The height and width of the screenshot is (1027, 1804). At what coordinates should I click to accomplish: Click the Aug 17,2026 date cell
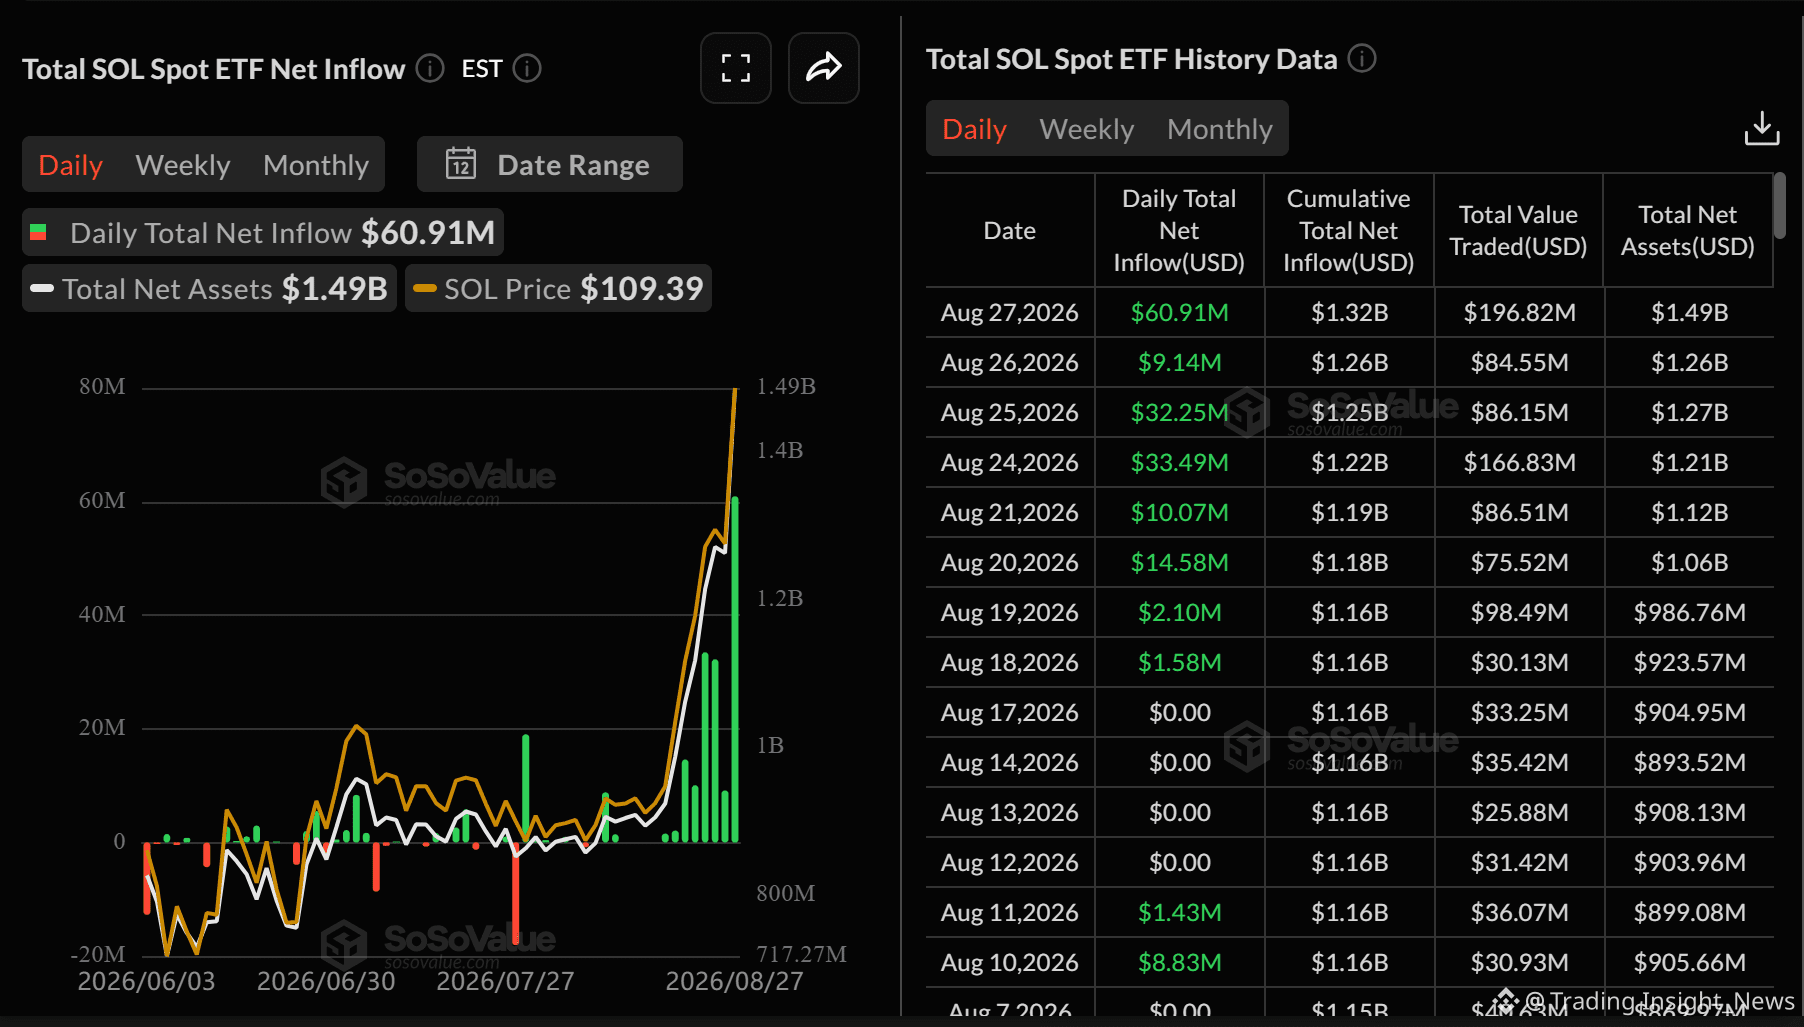1010,713
